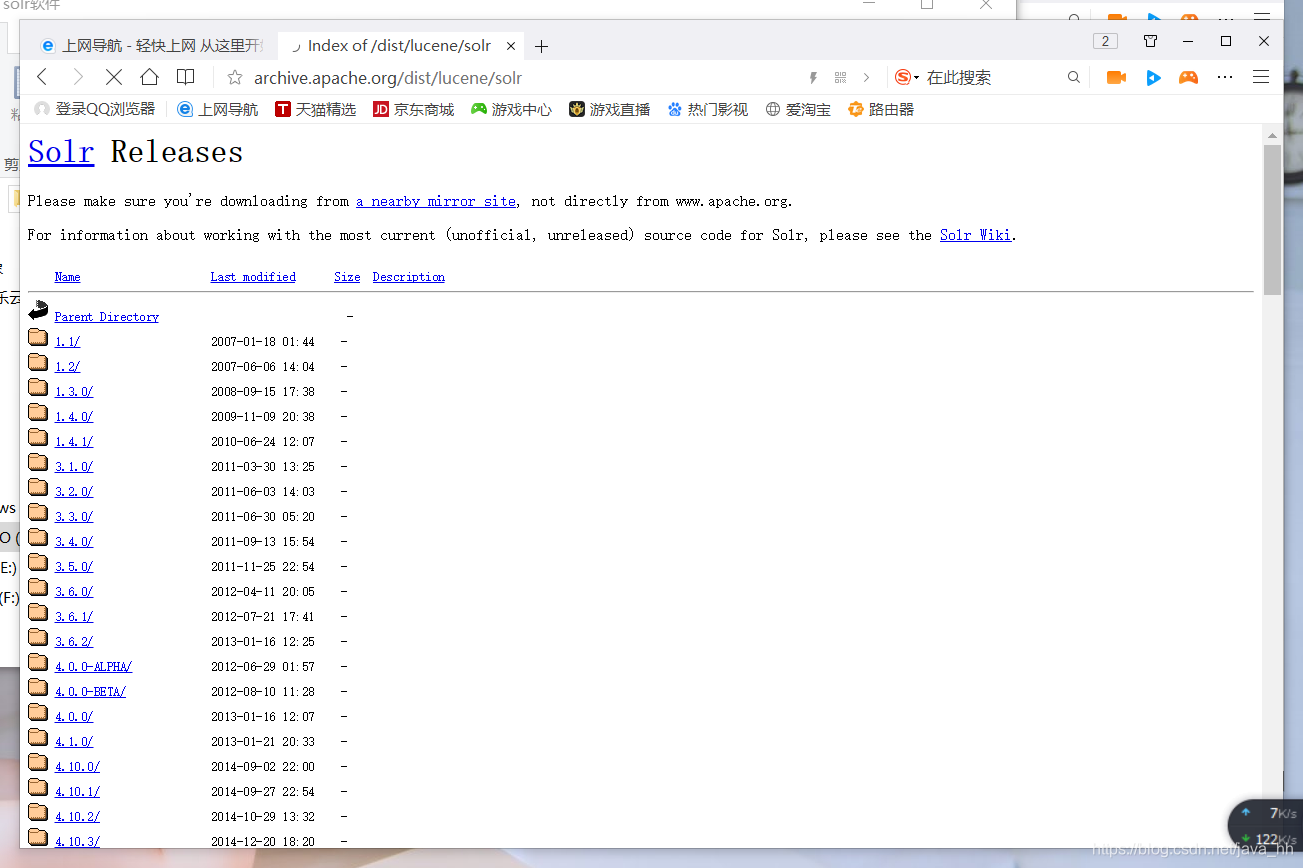Expand the address bar chevron arrow
Viewport: 1303px width, 868px height.
[x=866, y=78]
